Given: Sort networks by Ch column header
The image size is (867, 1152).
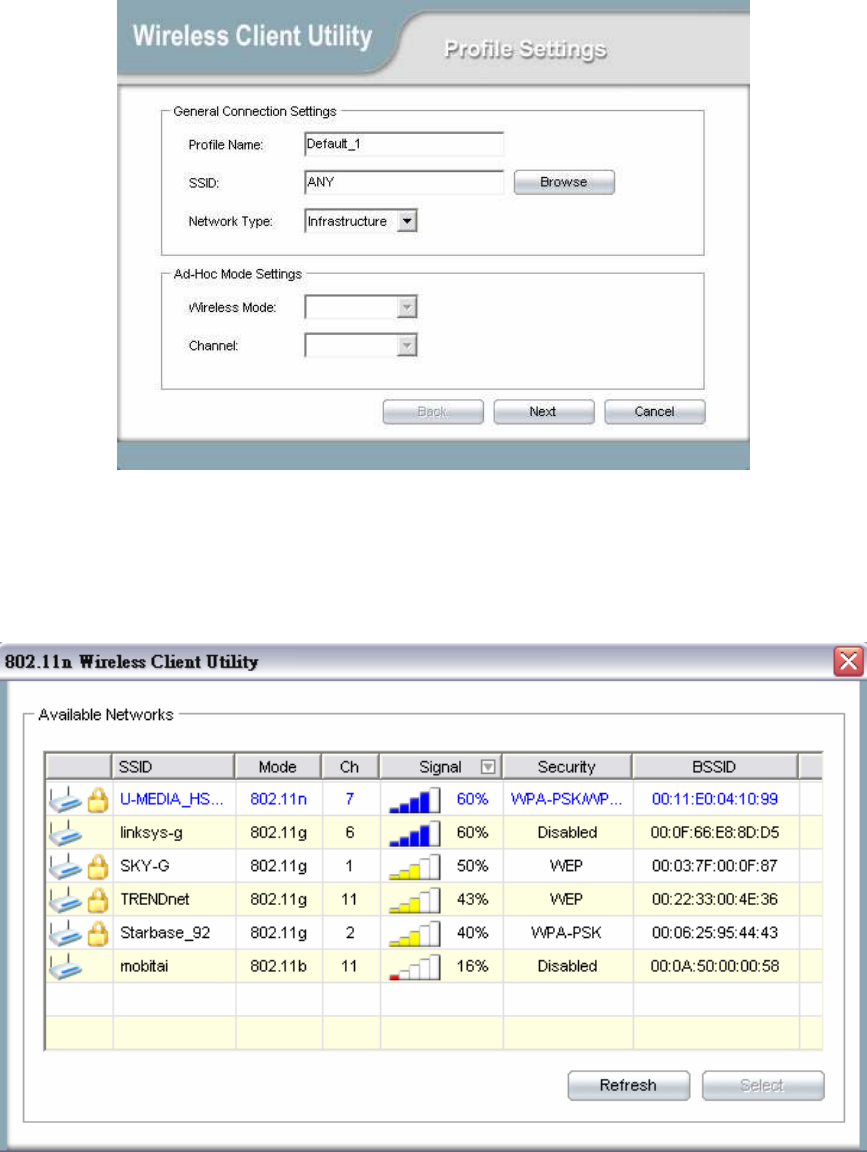Looking at the screenshot, I should coord(350,766).
